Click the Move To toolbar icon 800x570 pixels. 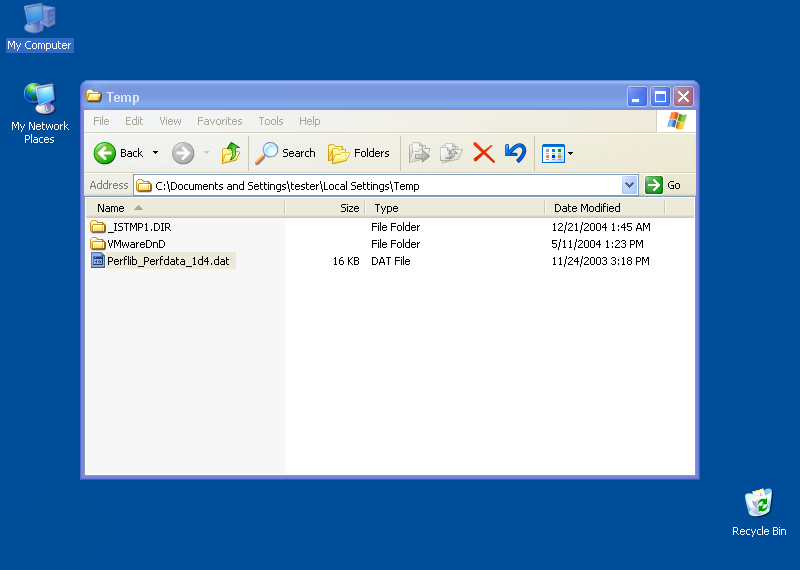coord(419,153)
